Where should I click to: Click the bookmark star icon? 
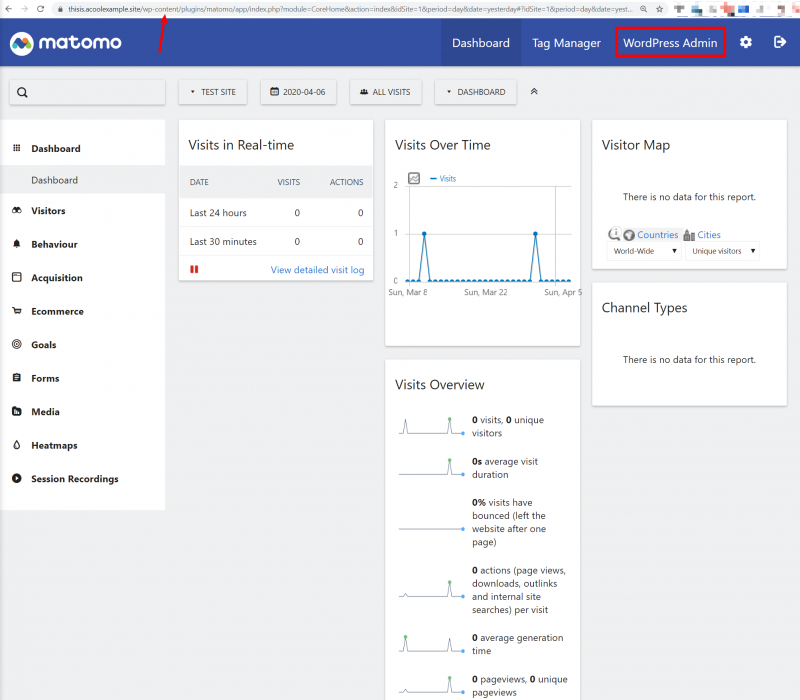coord(660,9)
